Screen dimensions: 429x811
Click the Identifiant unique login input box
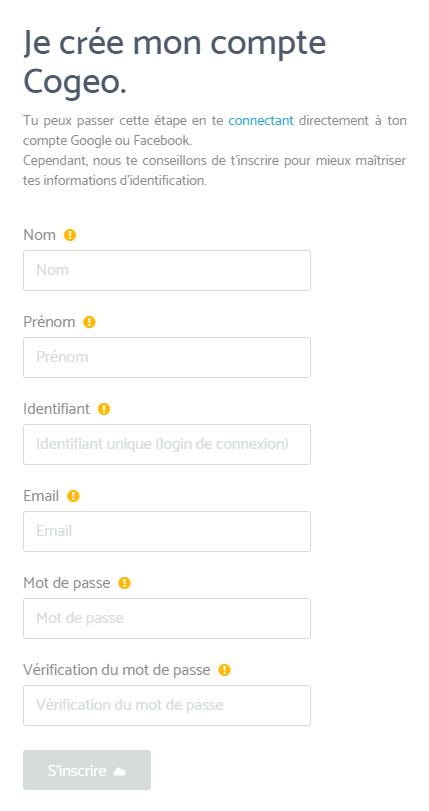(x=167, y=444)
